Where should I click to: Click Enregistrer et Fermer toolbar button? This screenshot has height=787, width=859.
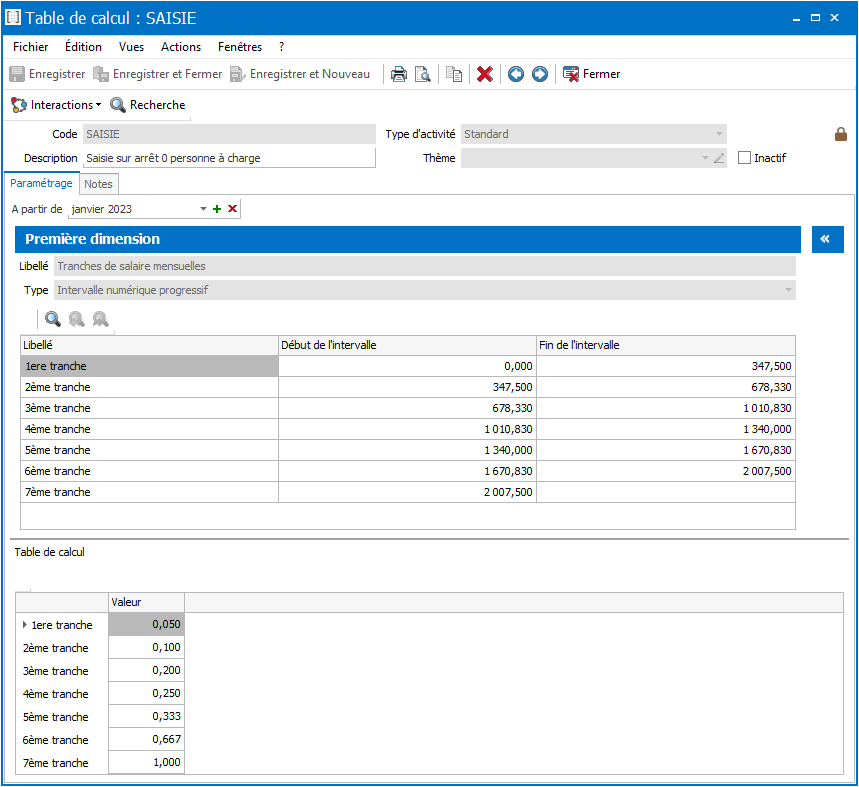pyautogui.click(x=158, y=74)
